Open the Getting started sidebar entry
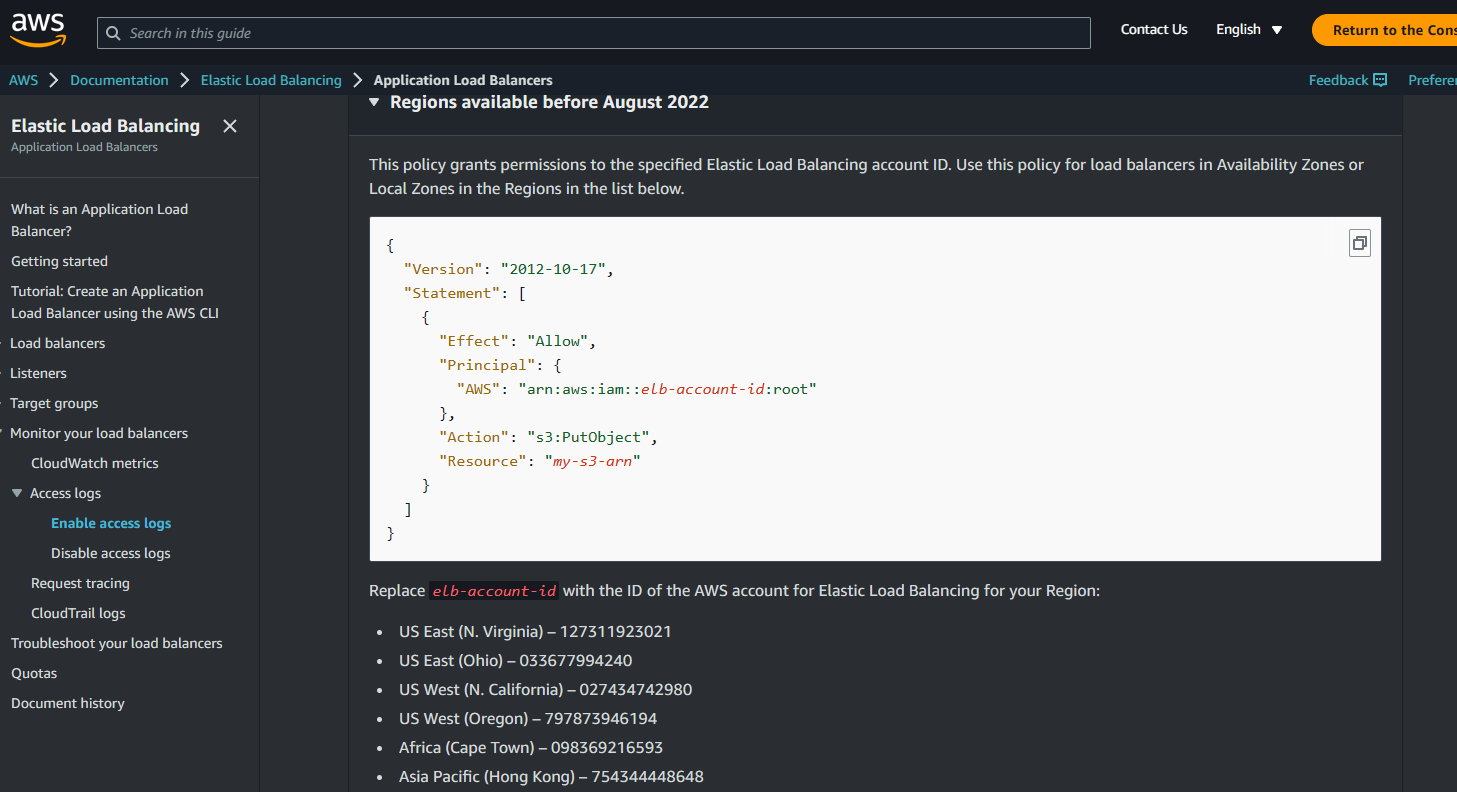Image resolution: width=1457 pixels, height=792 pixels. pos(59,260)
